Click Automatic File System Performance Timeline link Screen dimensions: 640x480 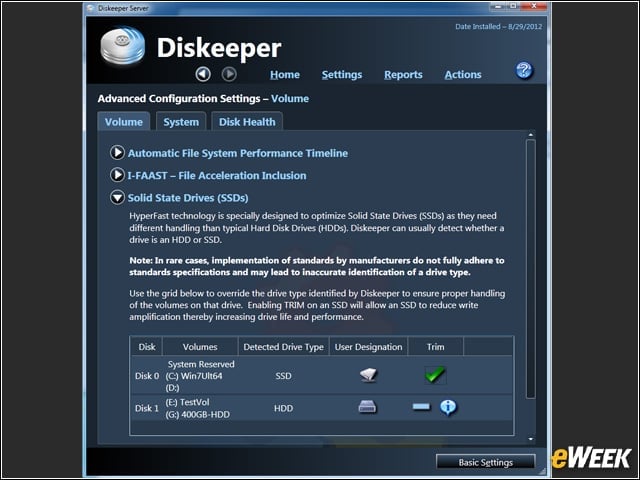[238, 153]
